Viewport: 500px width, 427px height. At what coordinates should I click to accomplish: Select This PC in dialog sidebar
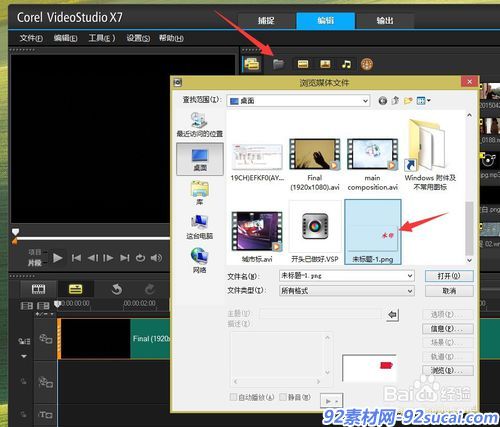[x=199, y=227]
